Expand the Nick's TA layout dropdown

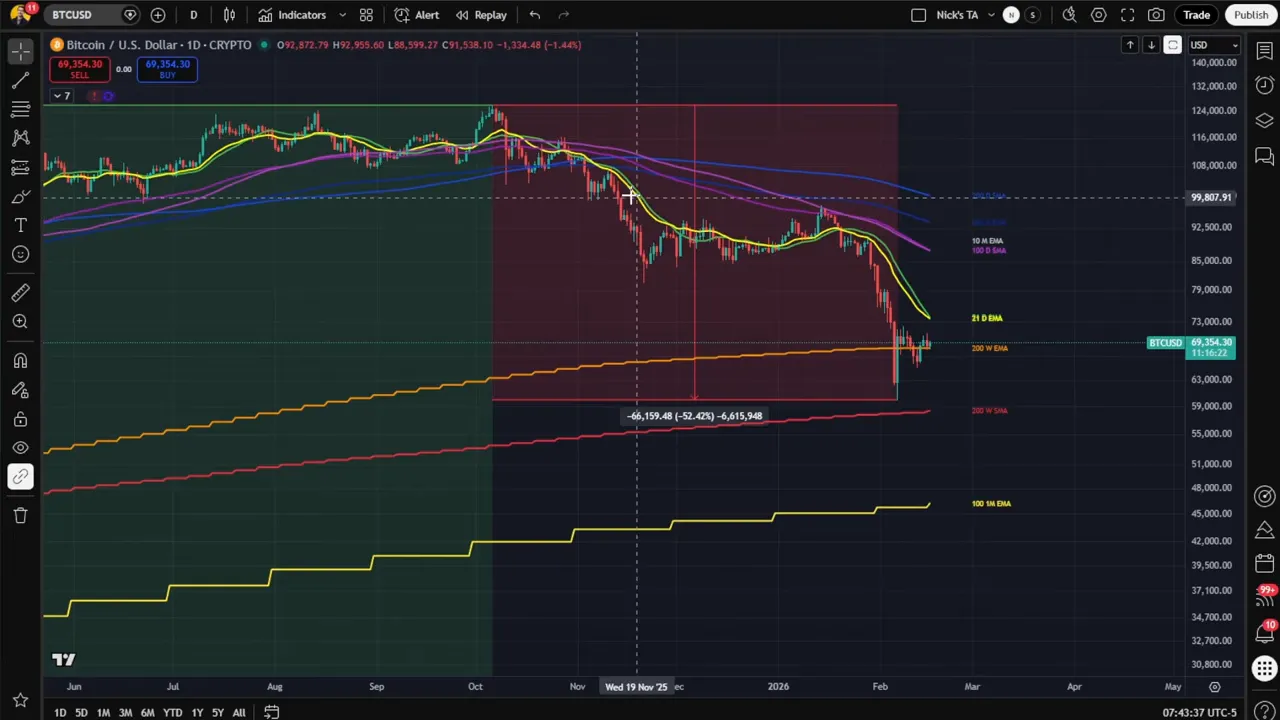tap(994, 14)
